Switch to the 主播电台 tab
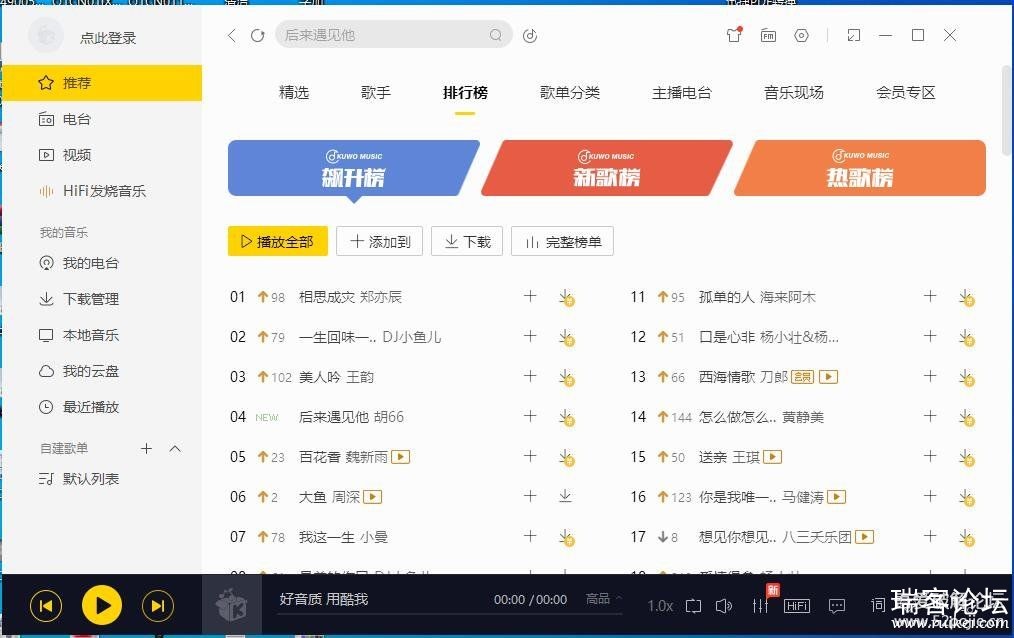 pyautogui.click(x=682, y=92)
